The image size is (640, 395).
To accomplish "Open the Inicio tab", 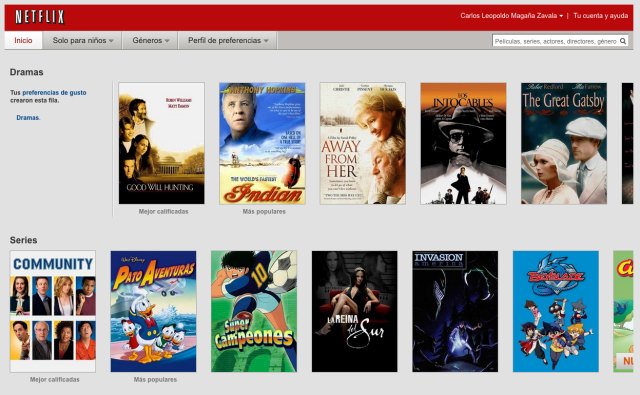I will click(23, 40).
